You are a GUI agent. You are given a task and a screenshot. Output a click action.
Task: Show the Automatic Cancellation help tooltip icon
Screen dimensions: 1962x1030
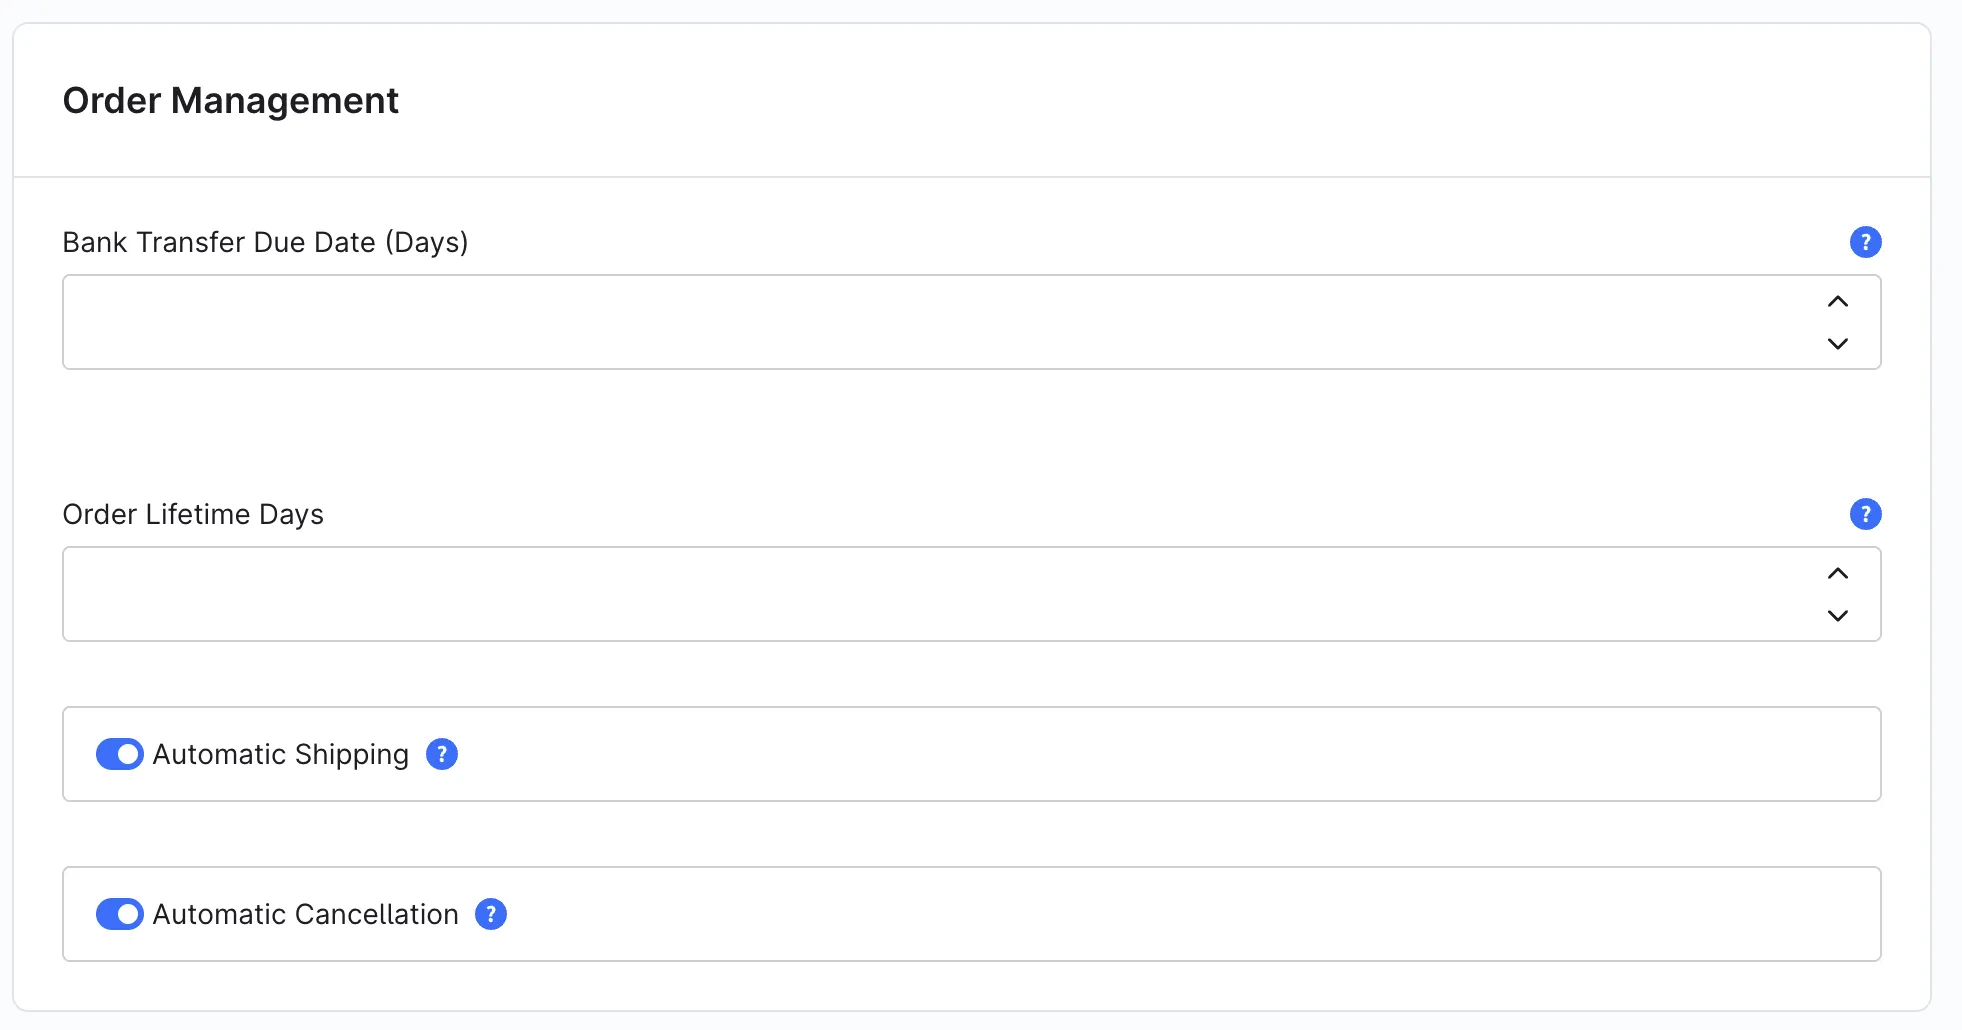[x=491, y=914]
